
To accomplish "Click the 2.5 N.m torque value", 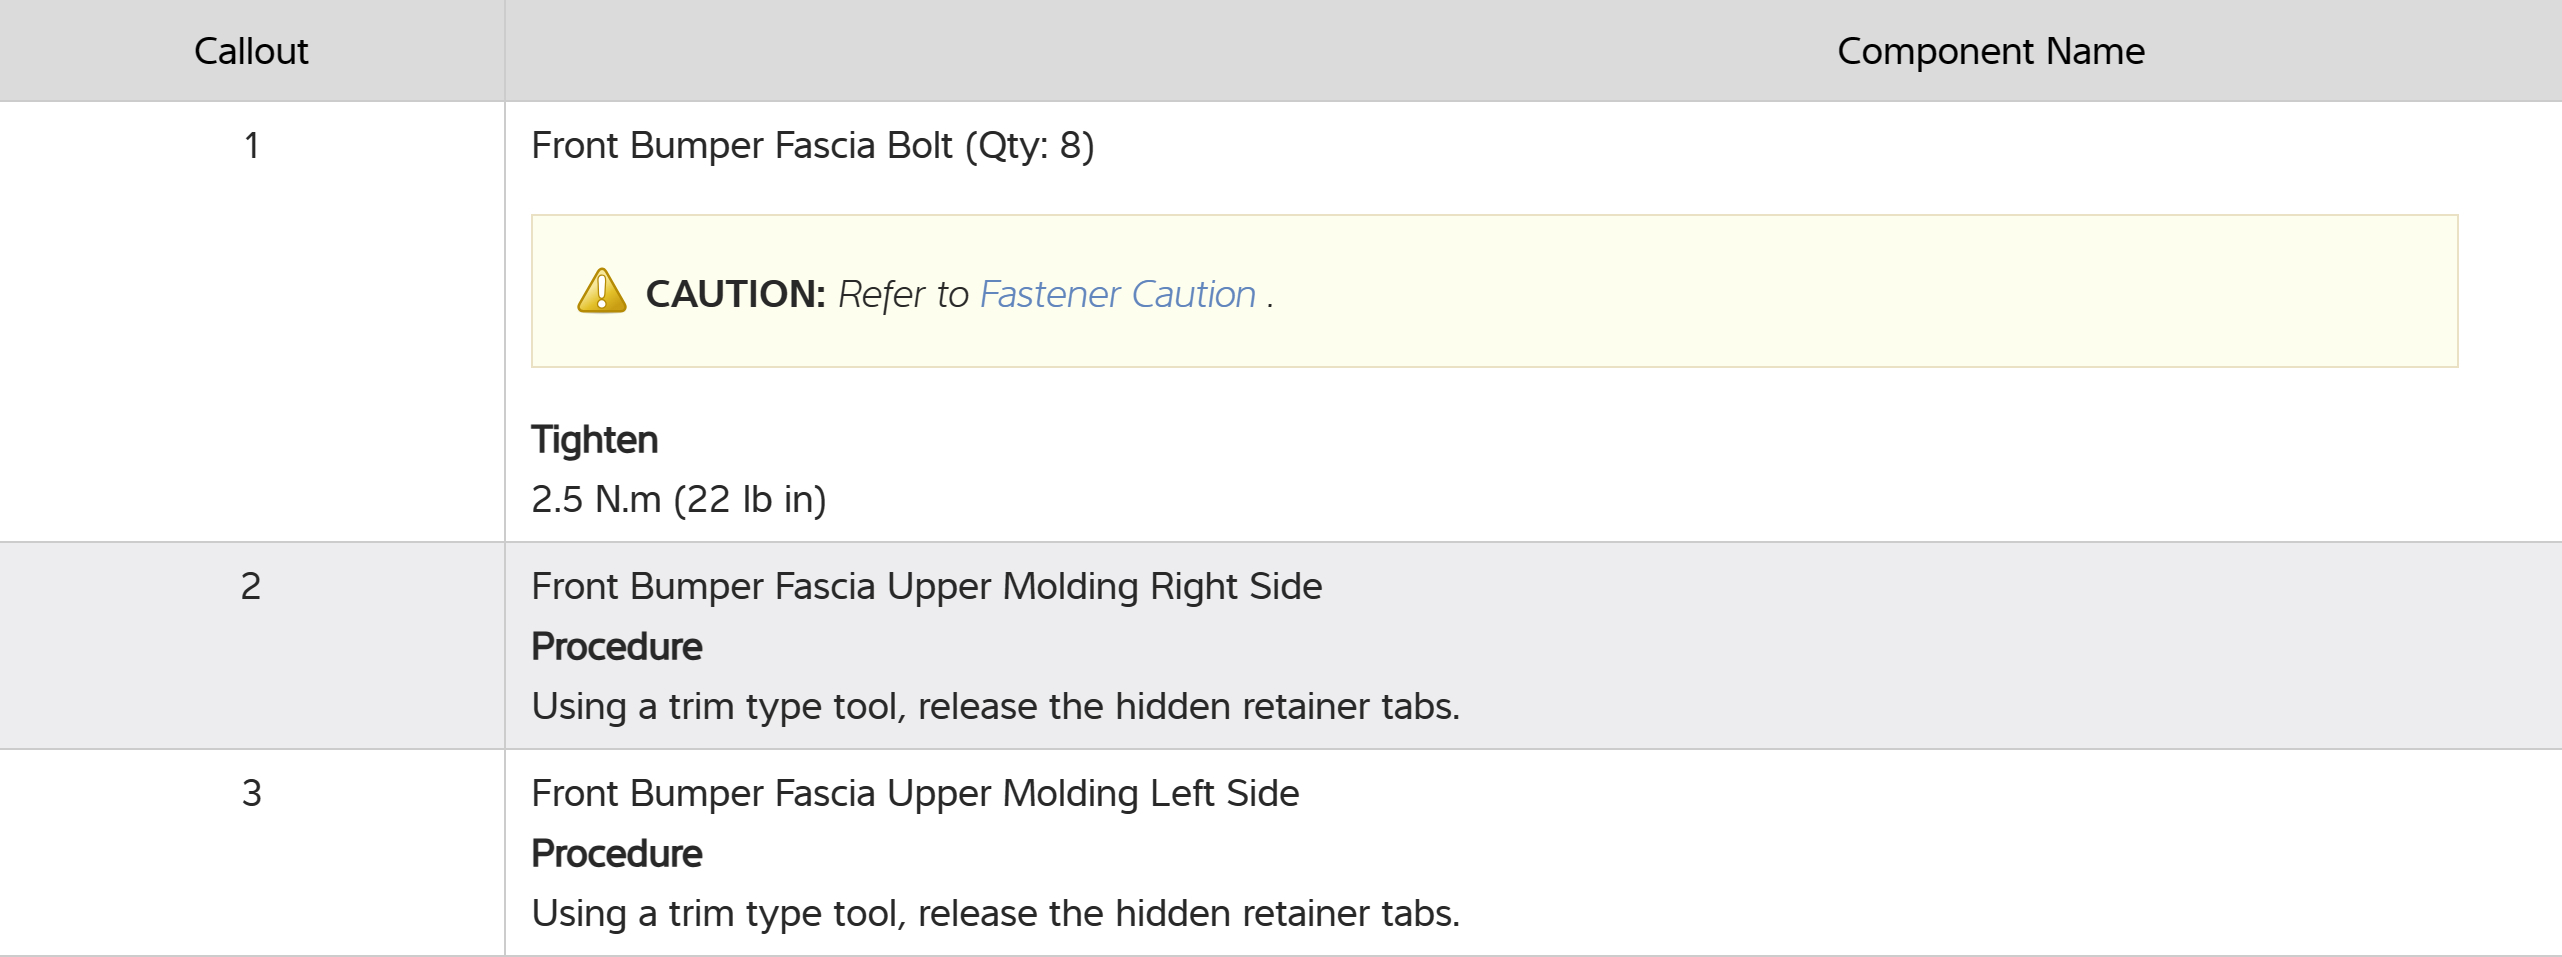I will pyautogui.click(x=596, y=499).
